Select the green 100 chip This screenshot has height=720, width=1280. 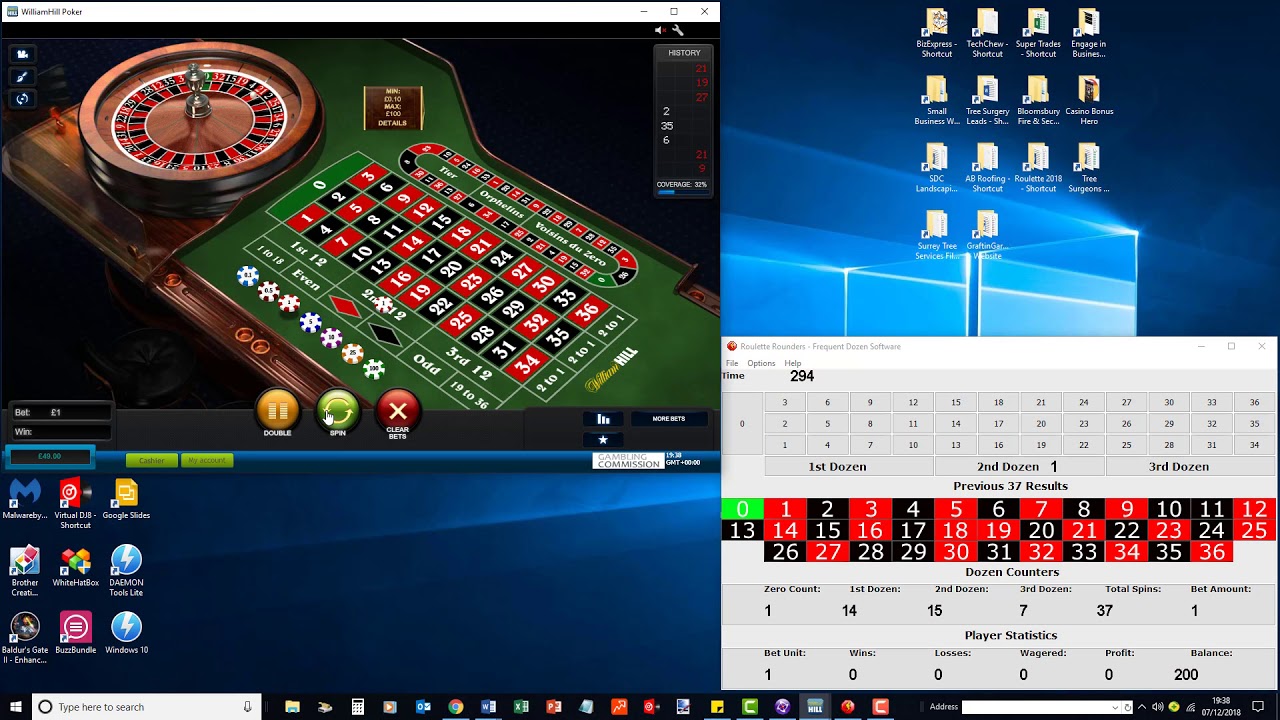point(374,370)
